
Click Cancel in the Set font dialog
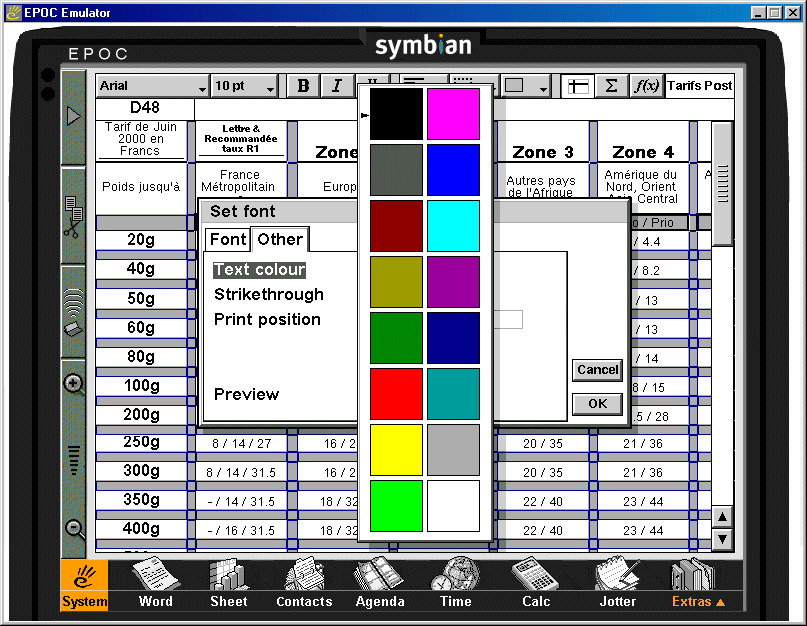tap(597, 370)
